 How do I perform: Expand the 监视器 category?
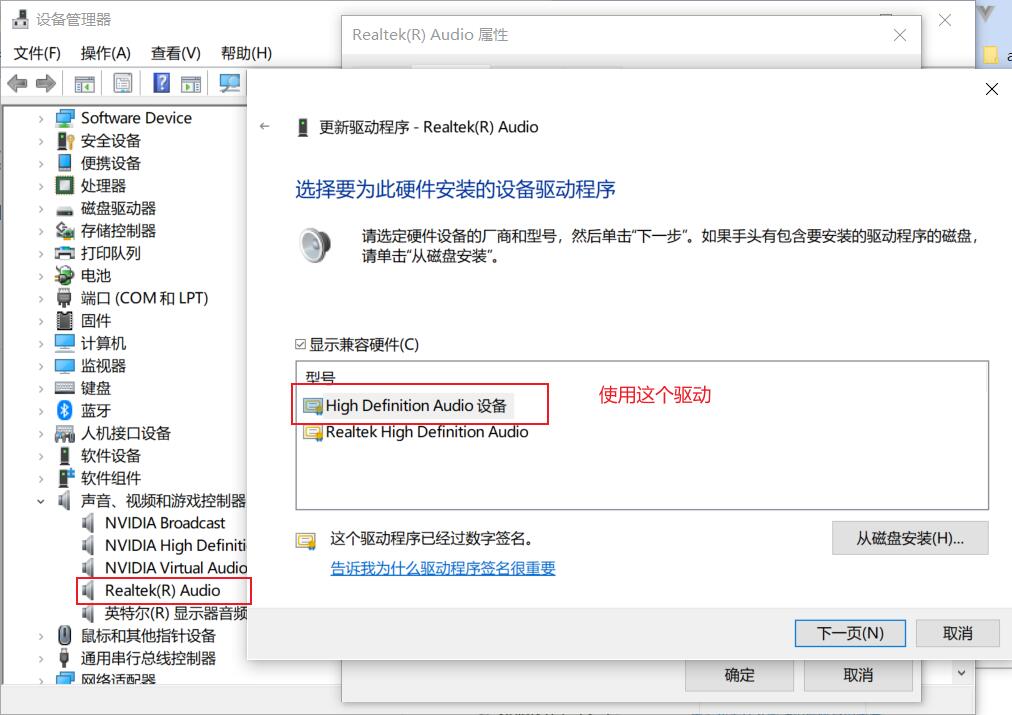[x=41, y=366]
